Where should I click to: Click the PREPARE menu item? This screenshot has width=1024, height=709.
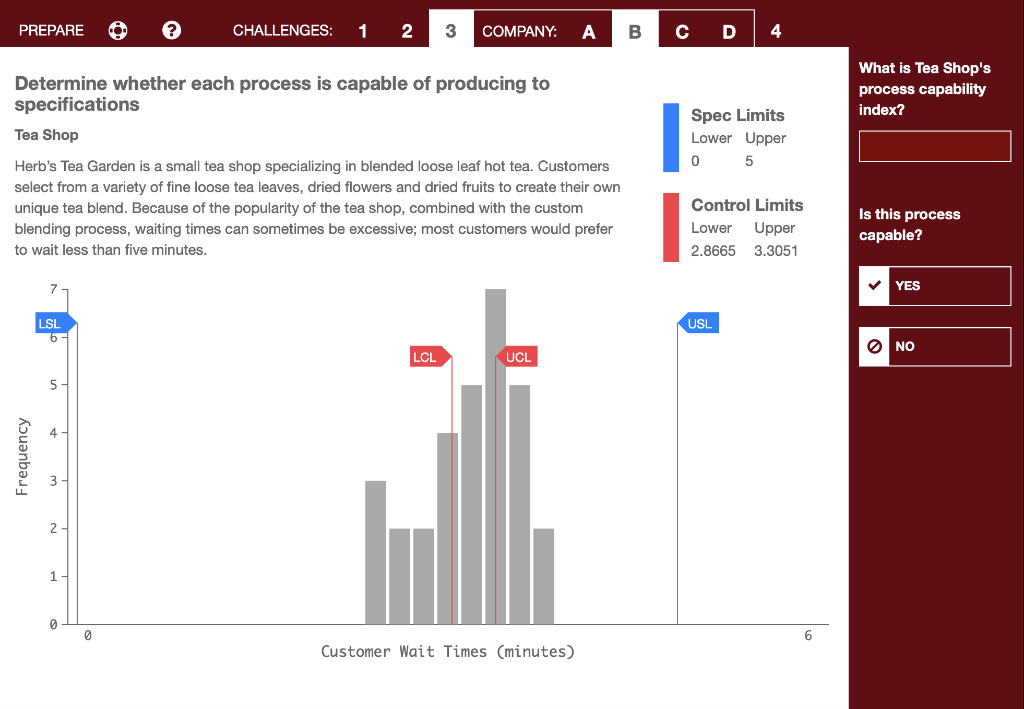click(x=52, y=31)
